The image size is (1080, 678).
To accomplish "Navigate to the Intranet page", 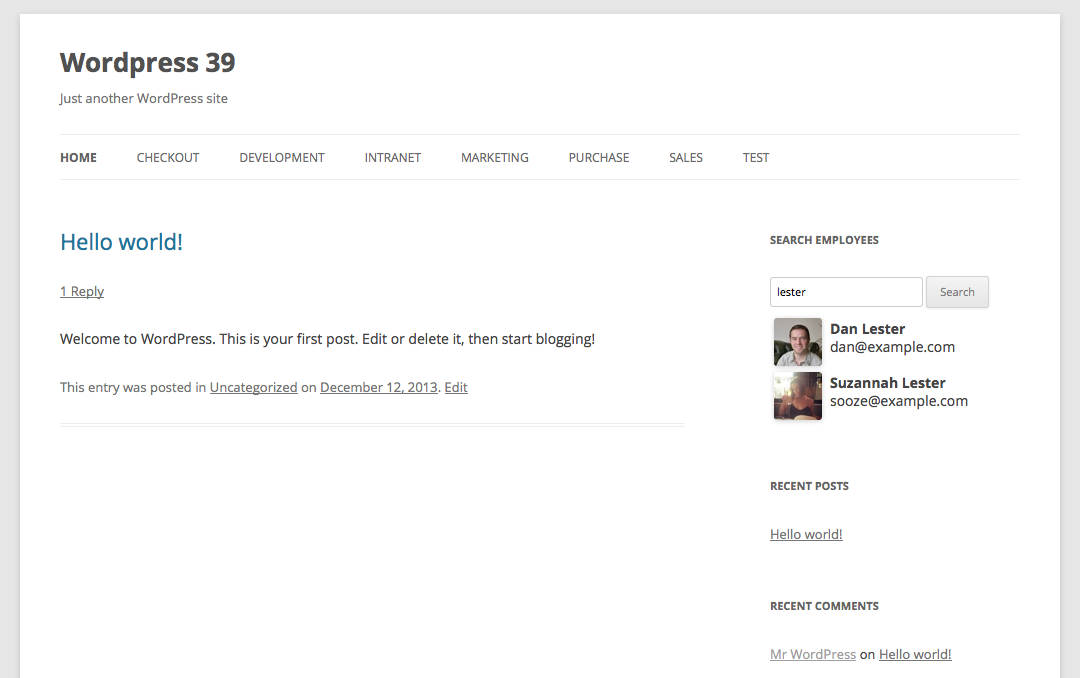I will (392, 157).
